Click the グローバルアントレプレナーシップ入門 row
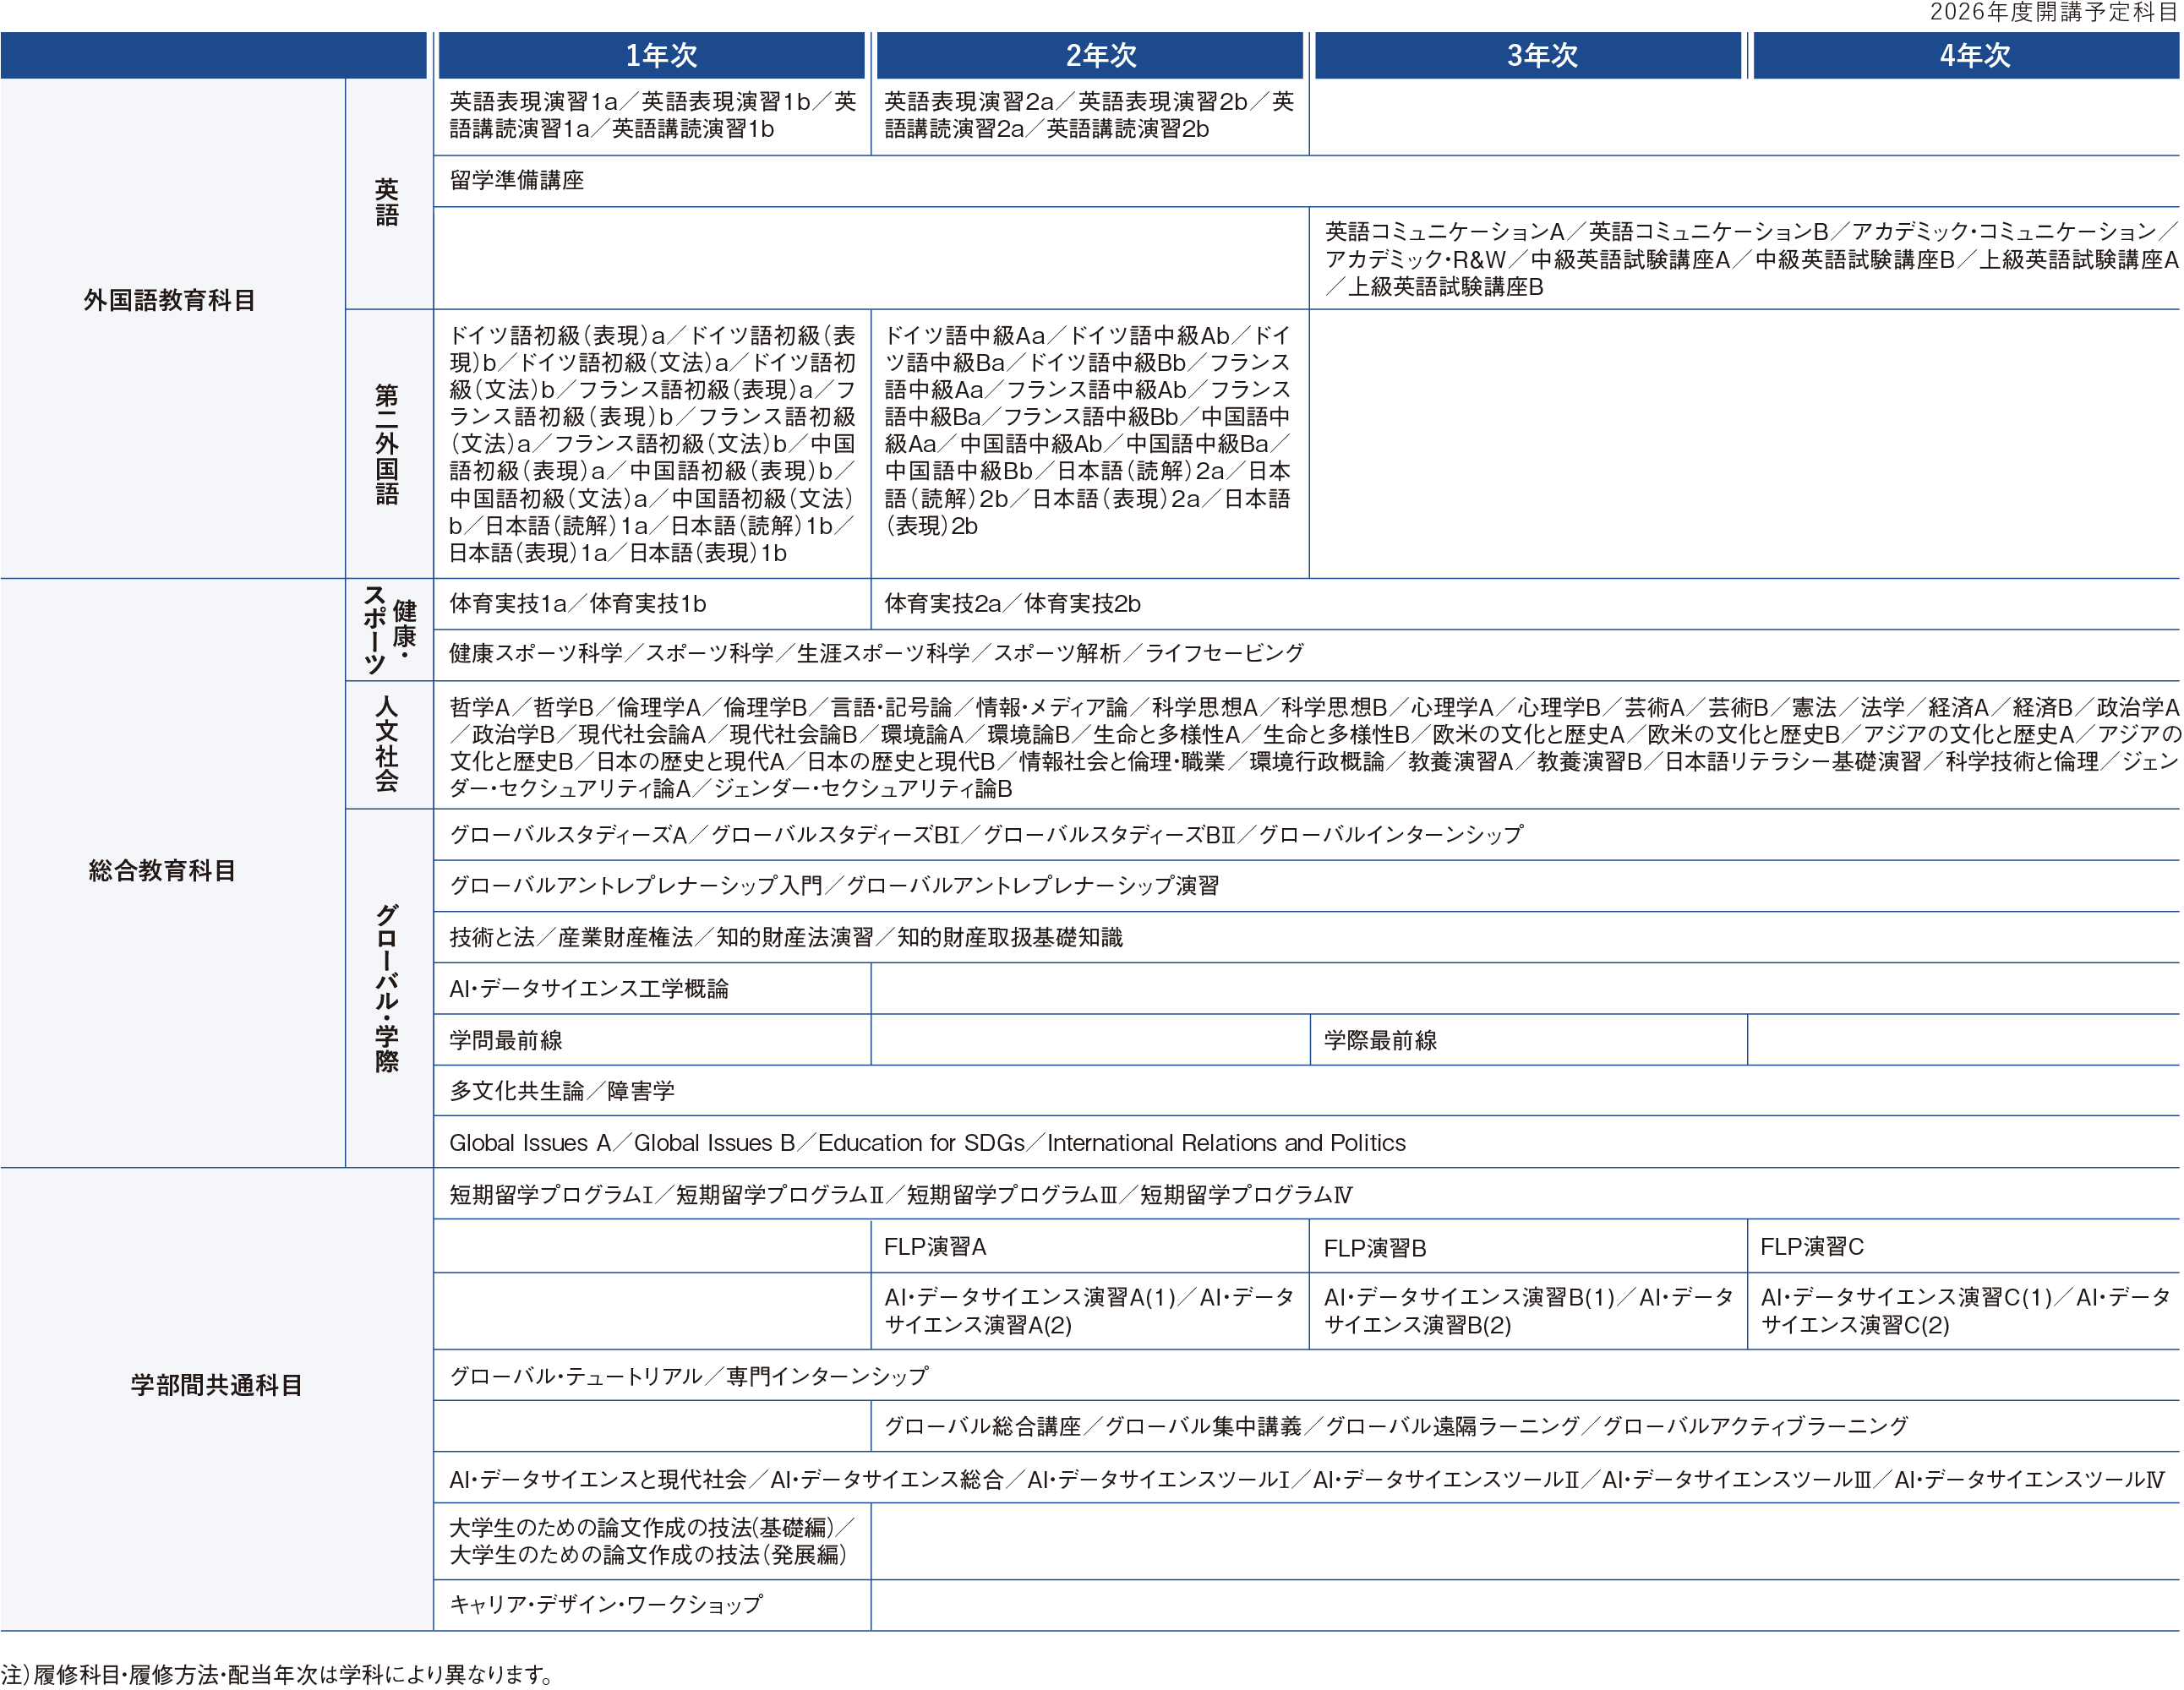The height and width of the screenshot is (1690, 2184). (1307, 886)
